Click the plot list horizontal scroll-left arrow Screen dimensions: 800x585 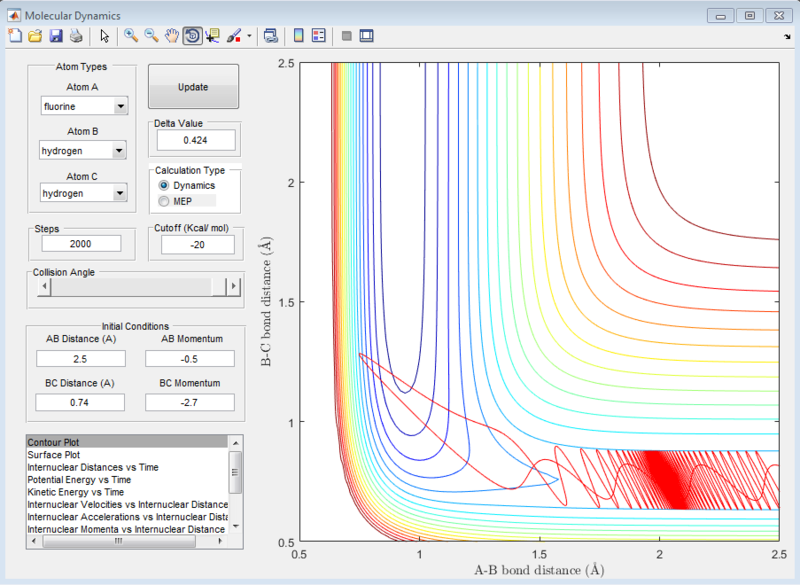[x=34, y=541]
